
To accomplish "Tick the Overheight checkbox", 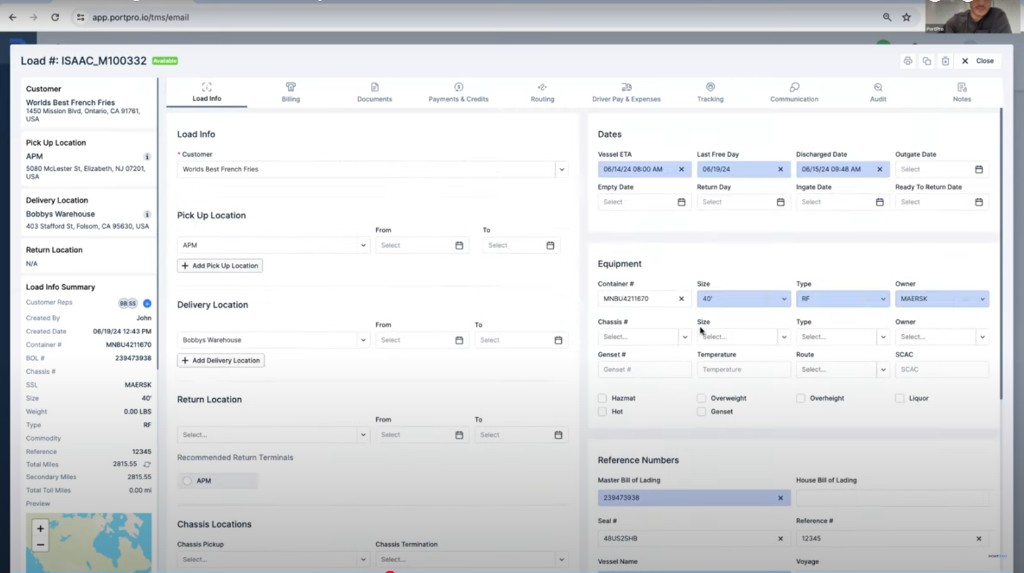I will (801, 398).
